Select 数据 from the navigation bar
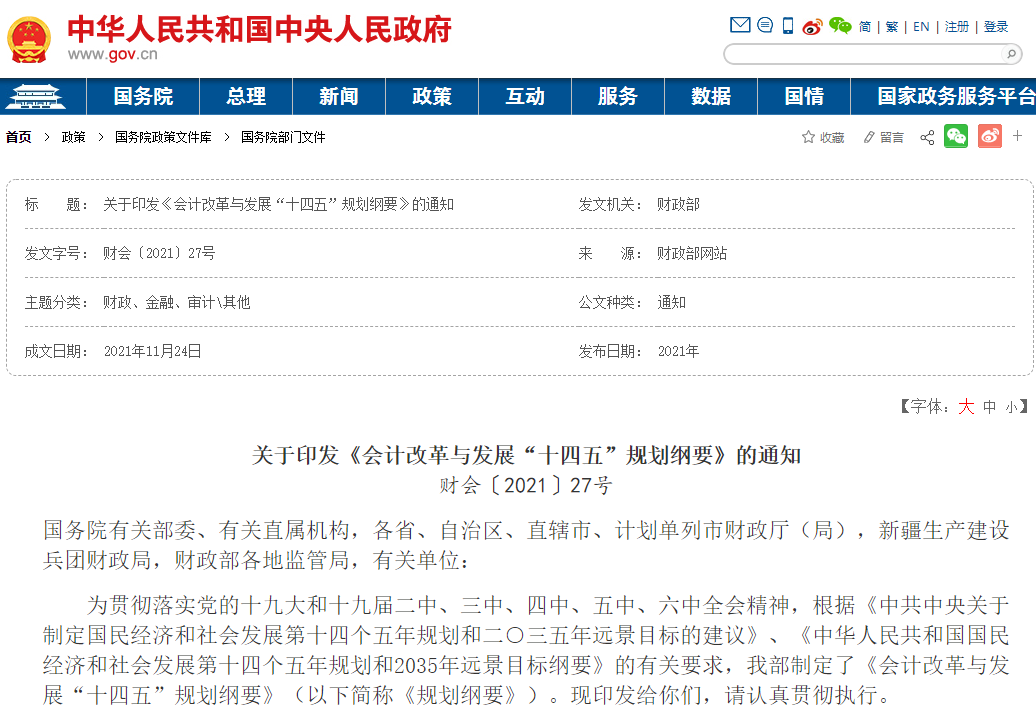1036x711 pixels. pos(710,97)
